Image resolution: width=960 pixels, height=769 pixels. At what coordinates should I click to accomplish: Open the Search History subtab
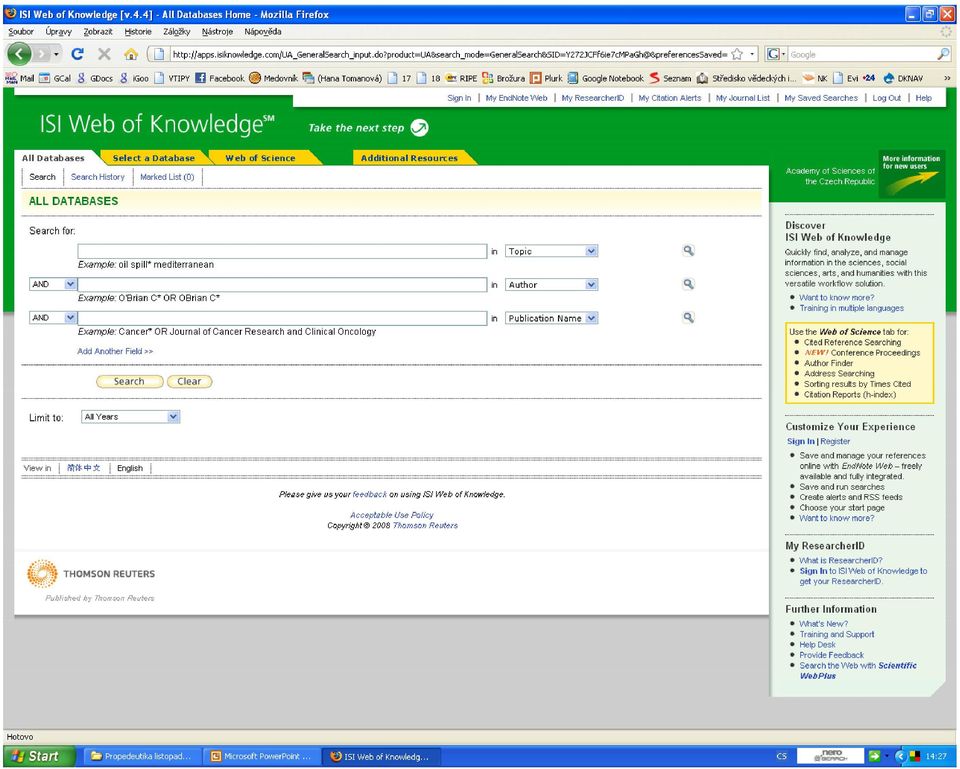point(97,177)
